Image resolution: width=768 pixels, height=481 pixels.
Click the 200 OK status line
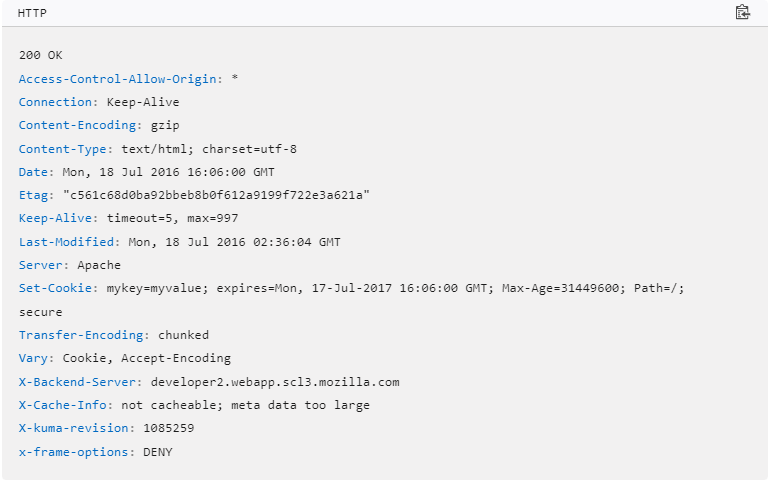tap(41, 55)
